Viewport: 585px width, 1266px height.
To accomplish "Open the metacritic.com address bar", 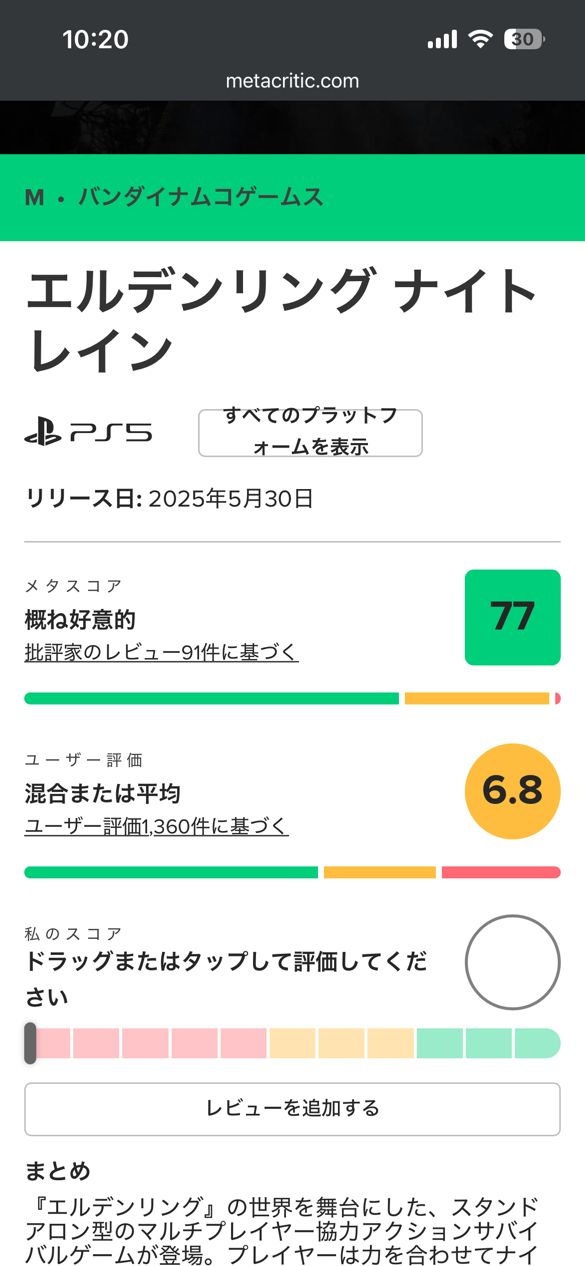I will [292, 81].
